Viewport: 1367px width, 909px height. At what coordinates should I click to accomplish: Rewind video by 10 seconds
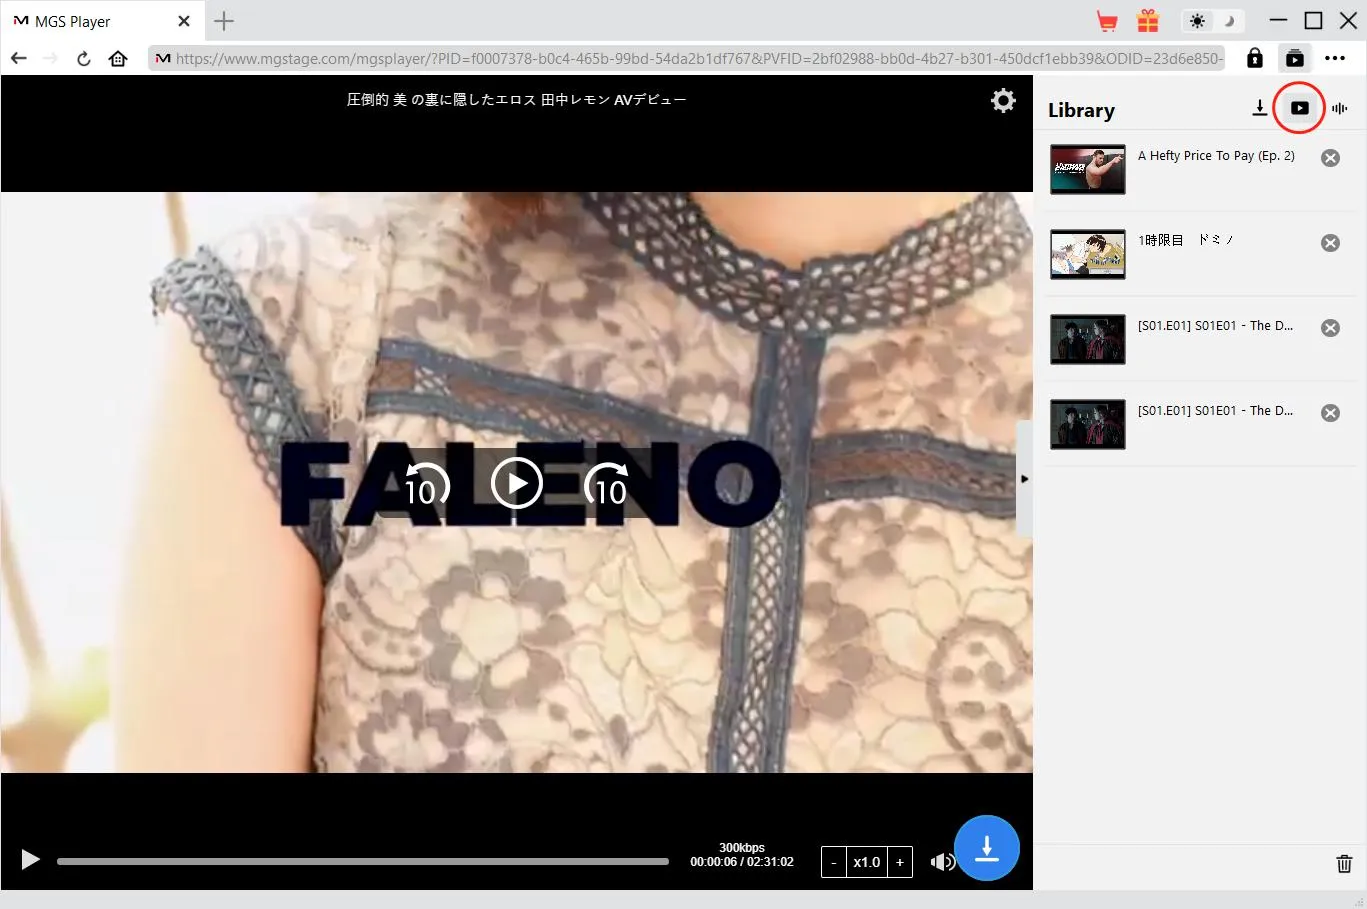(427, 485)
